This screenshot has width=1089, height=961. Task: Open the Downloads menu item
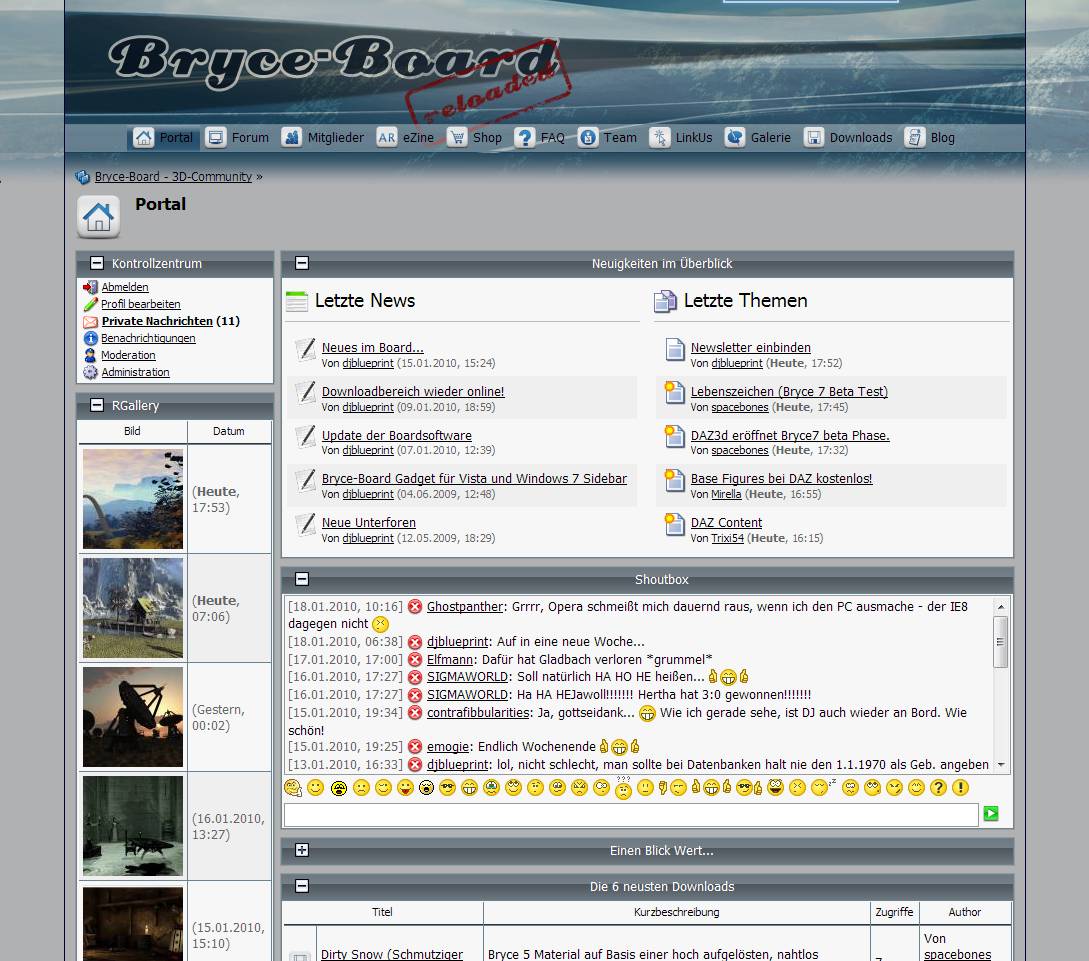pyautogui.click(x=861, y=137)
